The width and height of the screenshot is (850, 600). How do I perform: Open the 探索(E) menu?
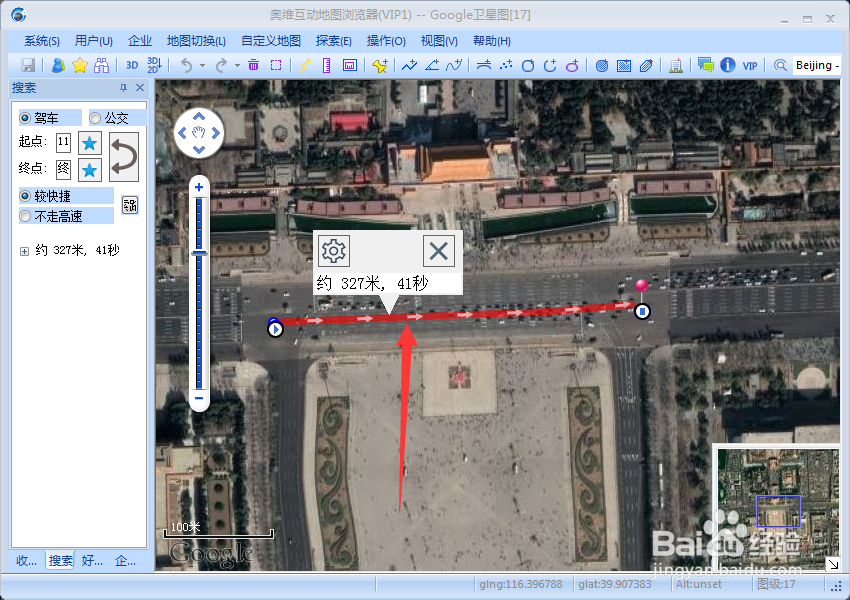tap(334, 41)
